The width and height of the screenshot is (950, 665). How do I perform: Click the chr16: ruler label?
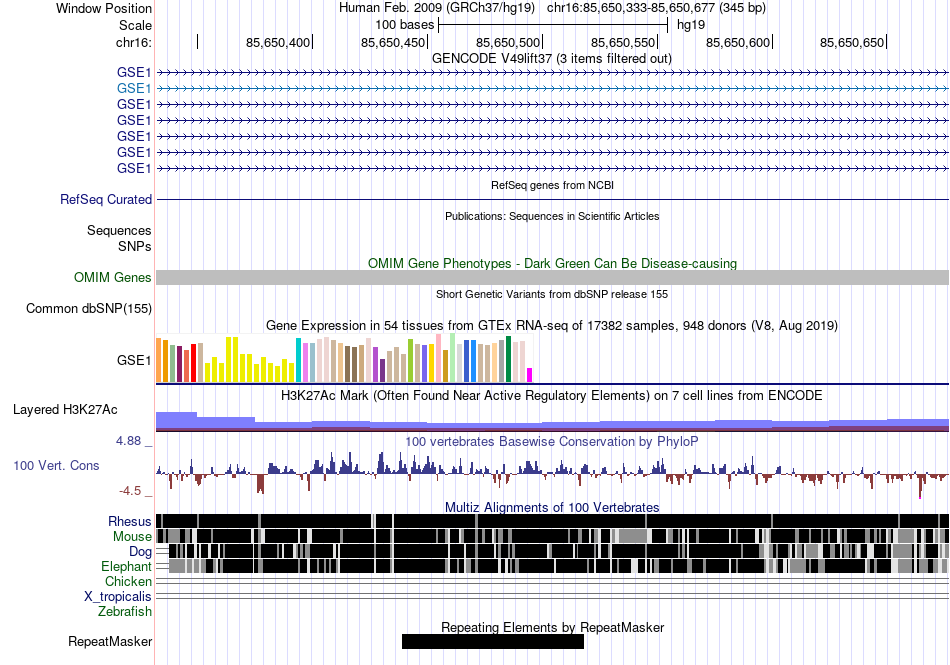134,42
